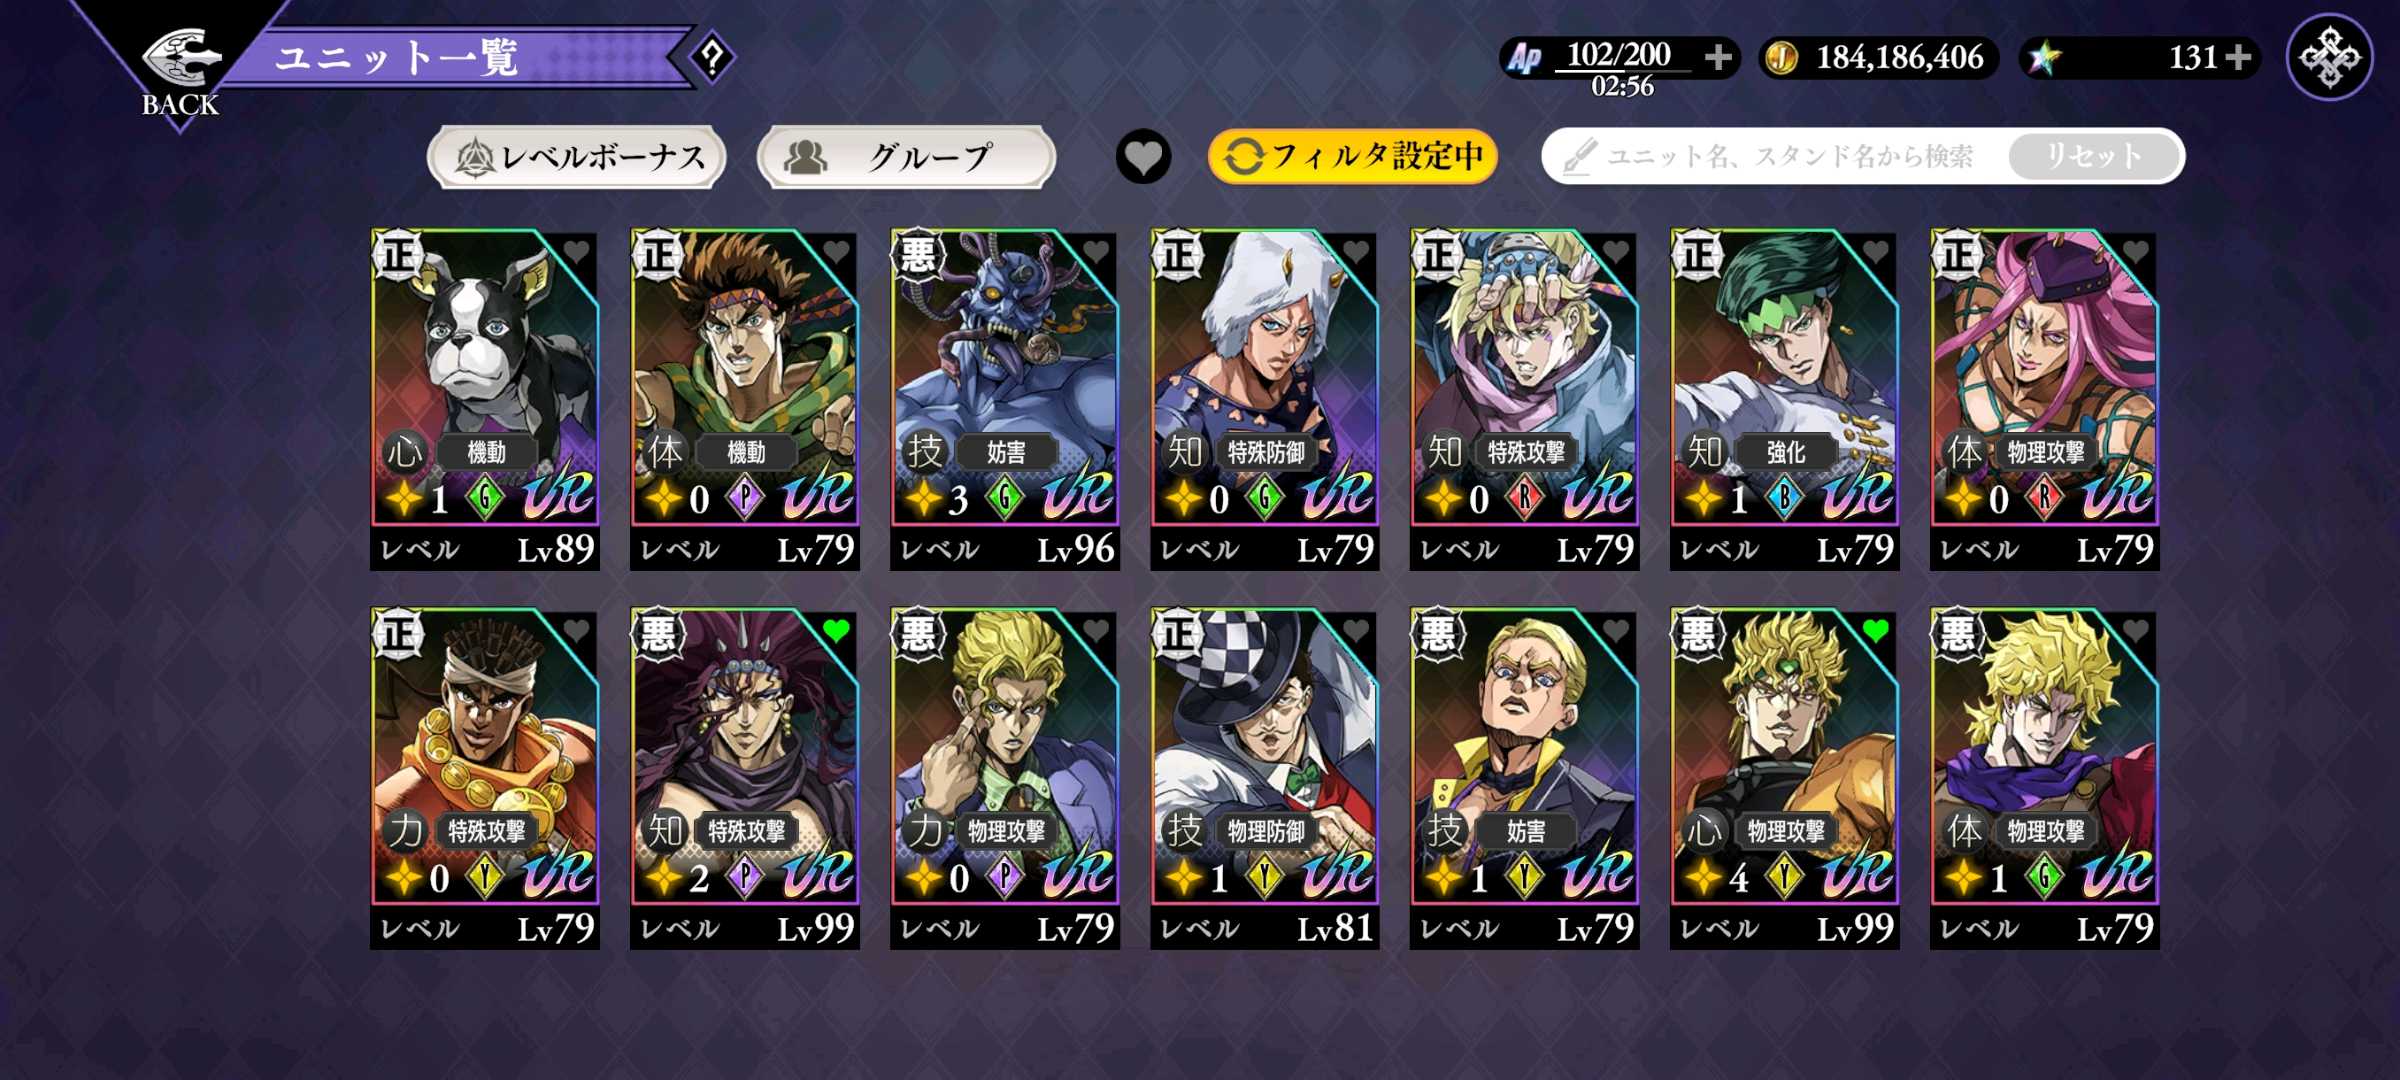Select the Lv81 checkered hat unit card
This screenshot has width=2400, height=1080.
click(1264, 779)
